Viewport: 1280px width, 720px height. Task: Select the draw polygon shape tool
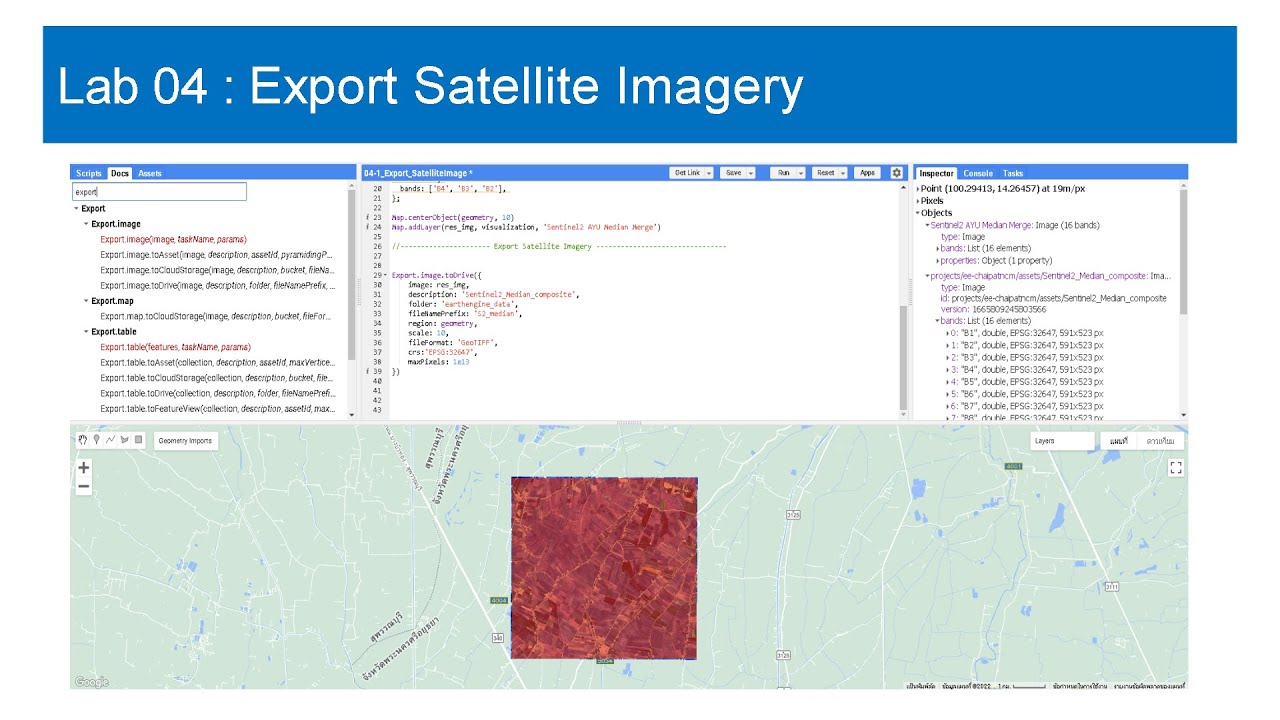tap(125, 440)
